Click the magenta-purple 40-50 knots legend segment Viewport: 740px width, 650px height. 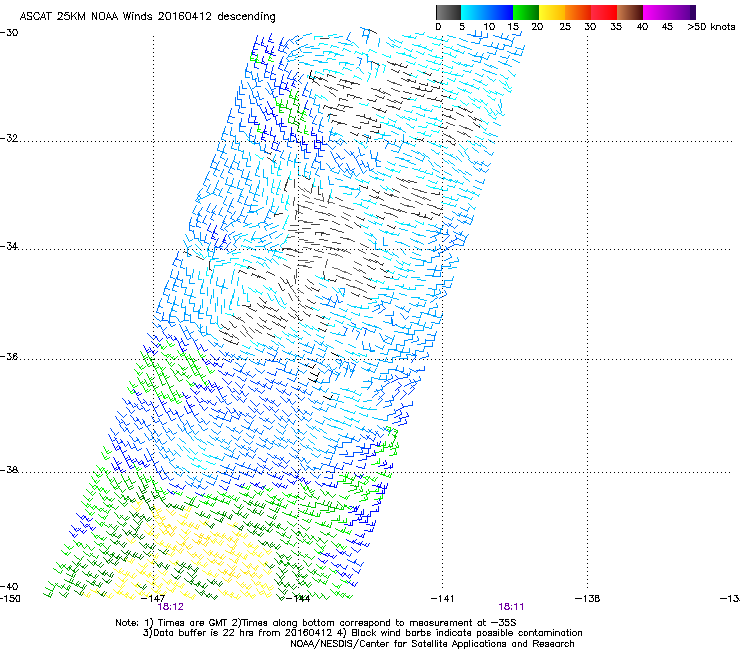[669, 12]
